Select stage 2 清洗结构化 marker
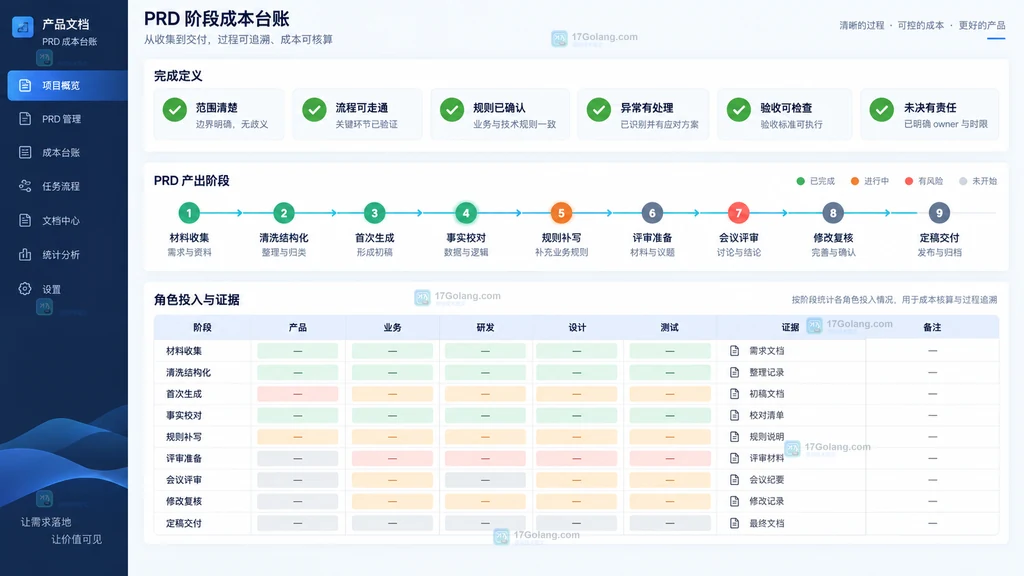The width and height of the screenshot is (1024, 576). pyautogui.click(x=283, y=213)
